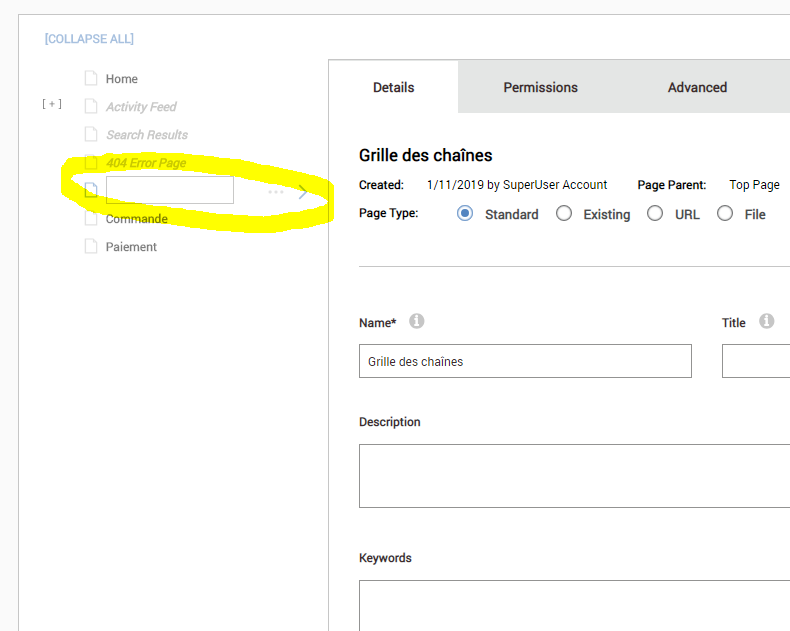Select Activity Feed in the page tree
Viewport: 790px width, 631px height.
click(x=141, y=107)
